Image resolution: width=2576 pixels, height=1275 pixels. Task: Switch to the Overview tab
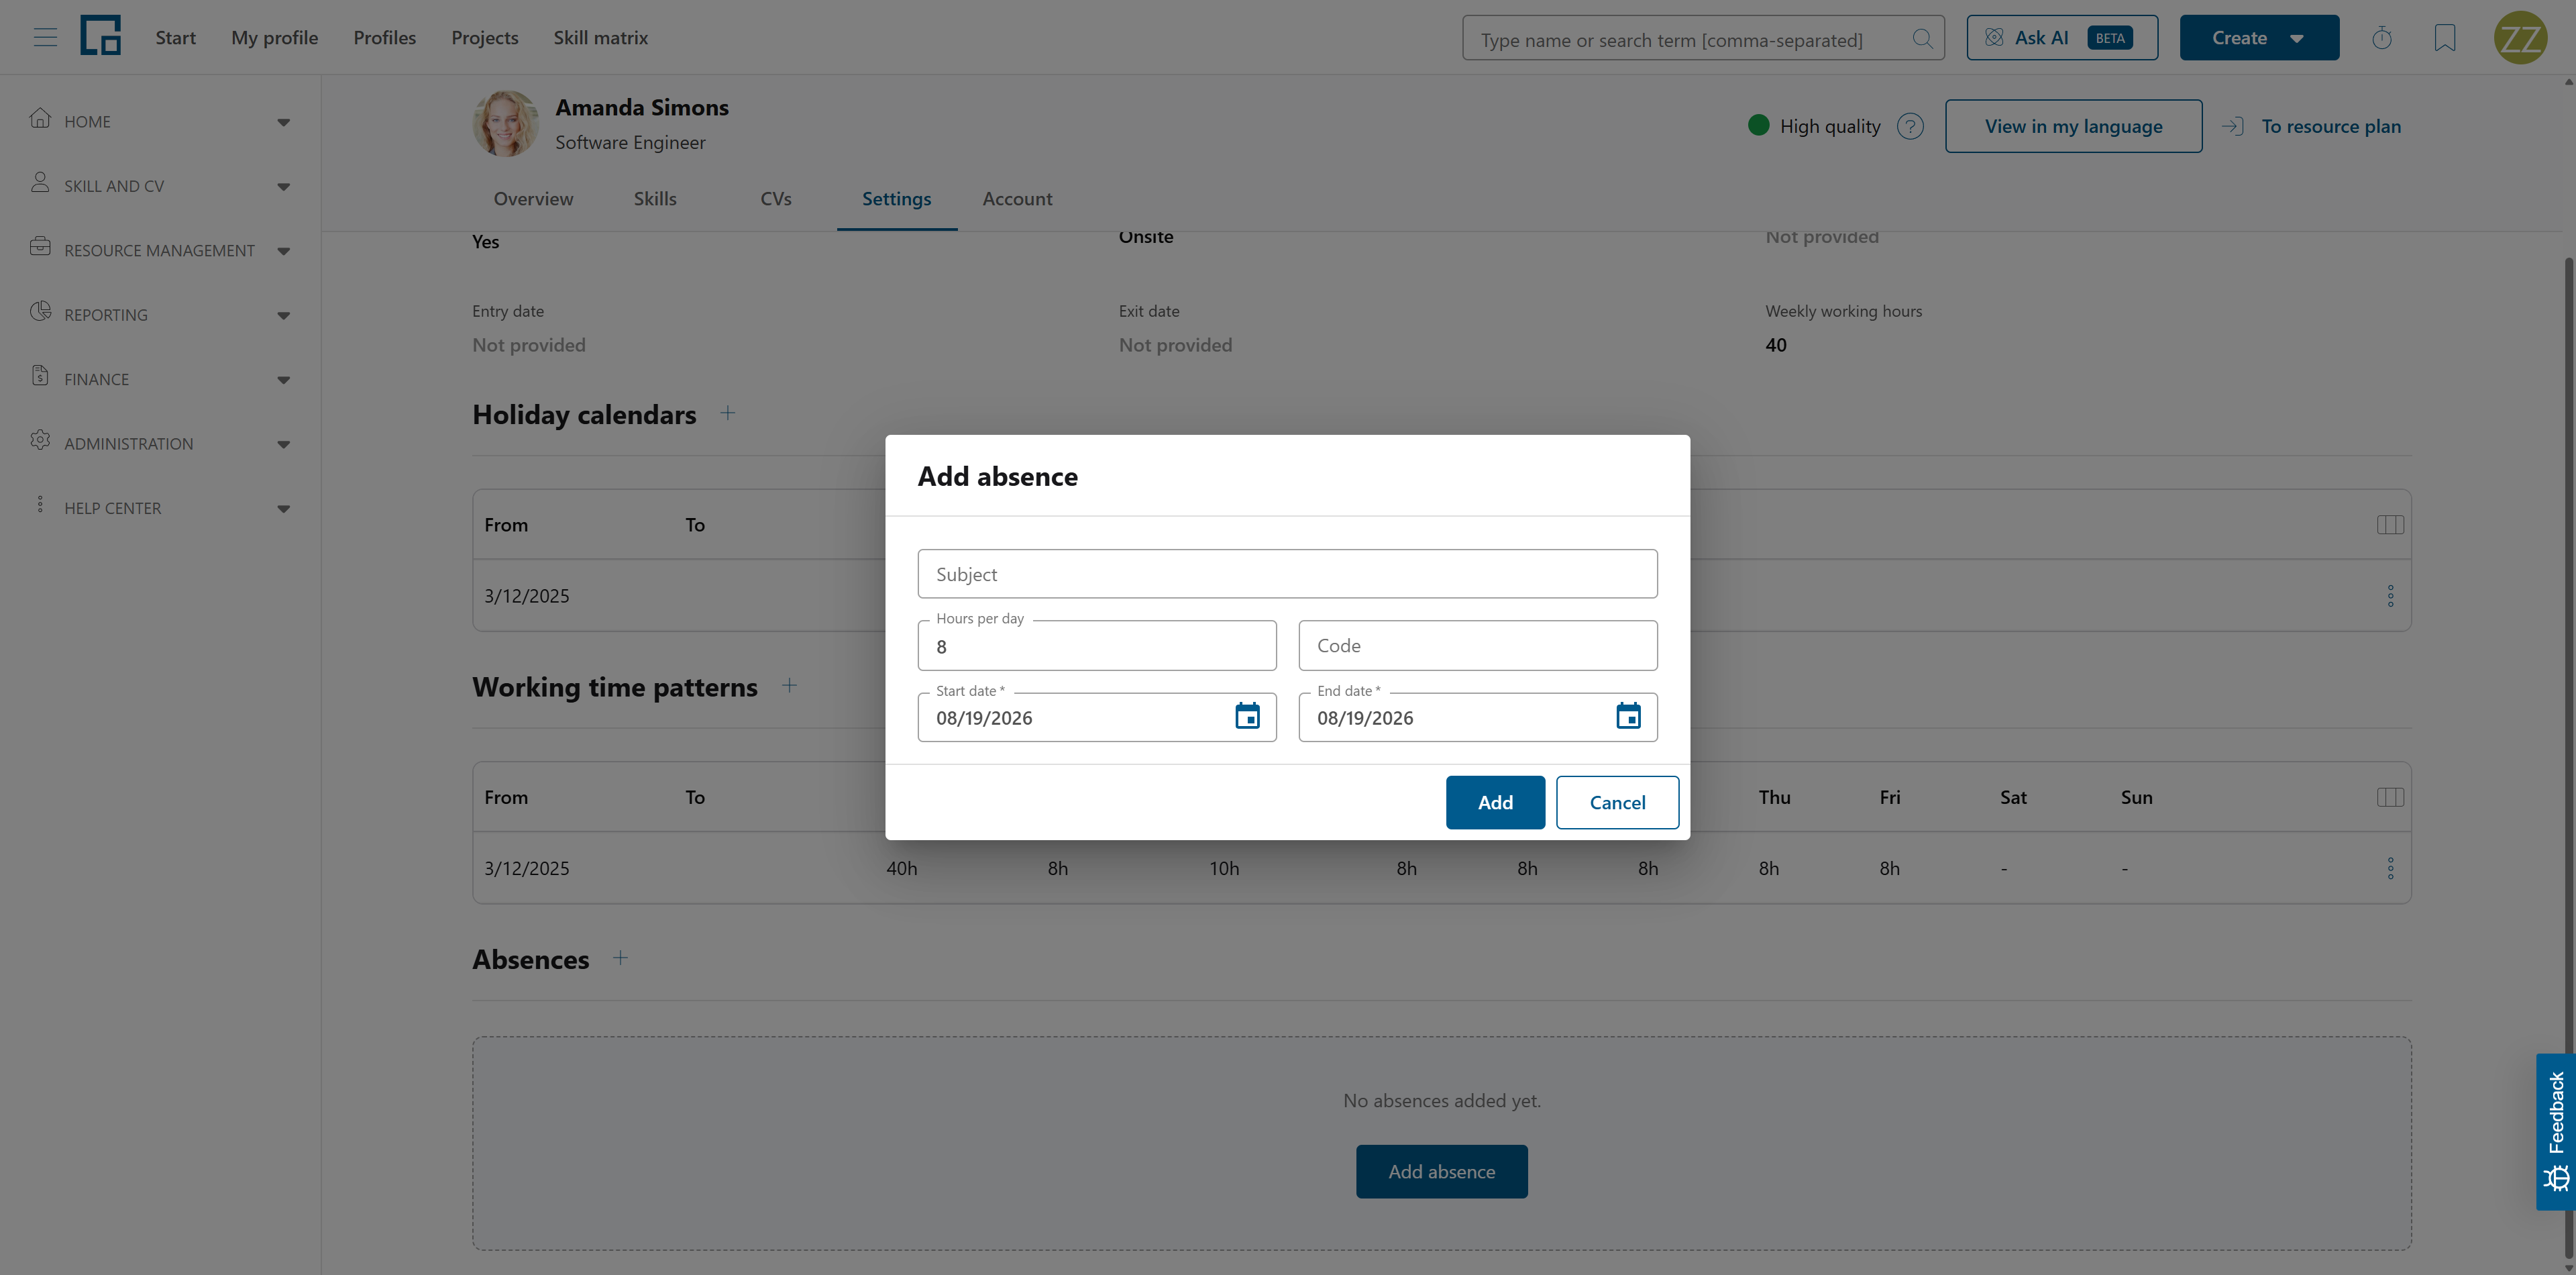pyautogui.click(x=533, y=199)
